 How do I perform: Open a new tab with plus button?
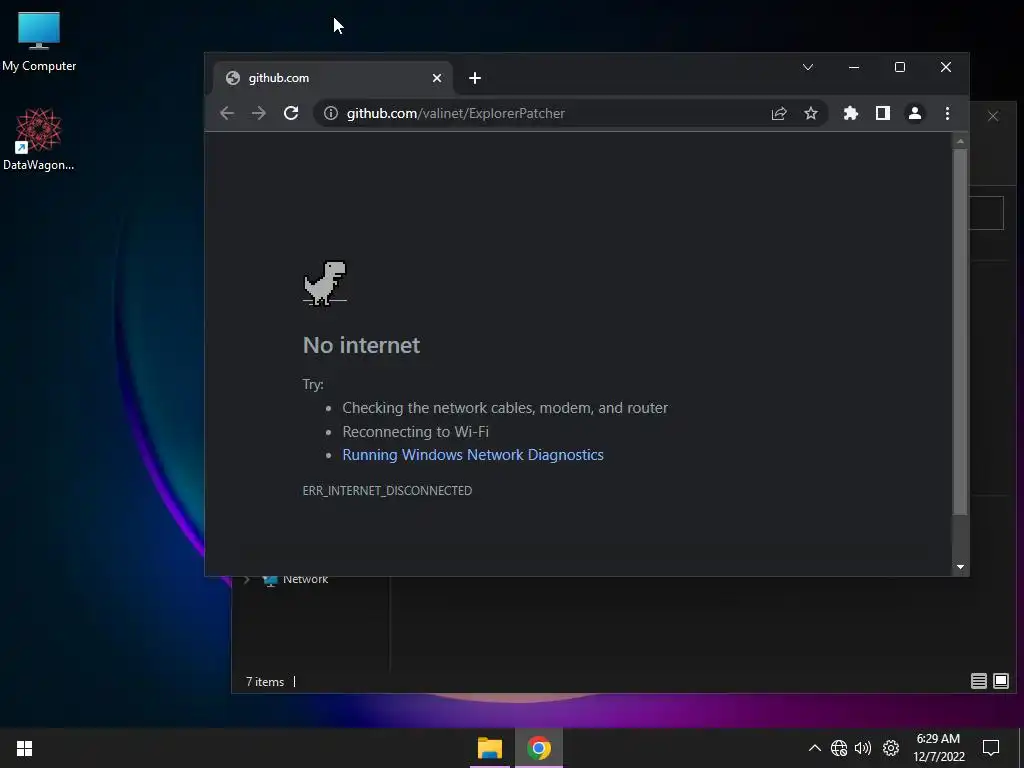(x=475, y=78)
